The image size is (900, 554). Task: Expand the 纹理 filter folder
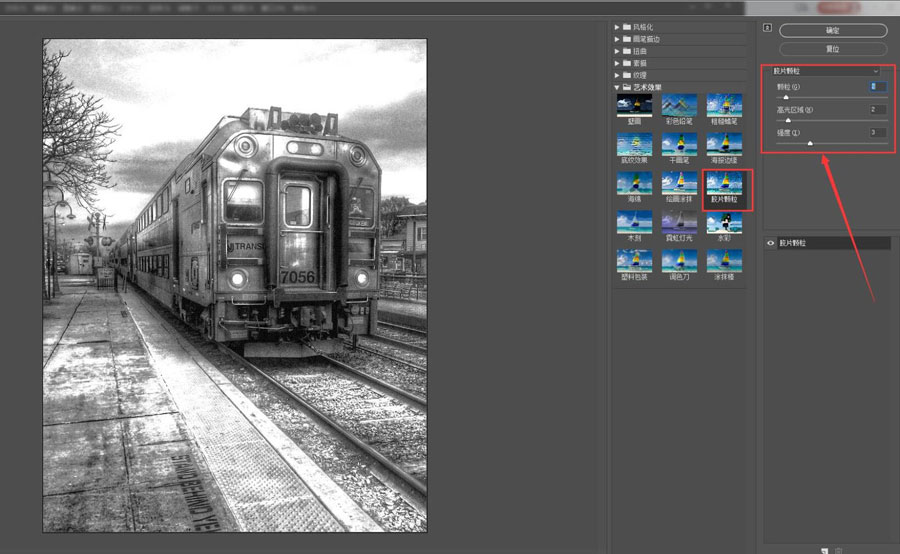(617, 75)
